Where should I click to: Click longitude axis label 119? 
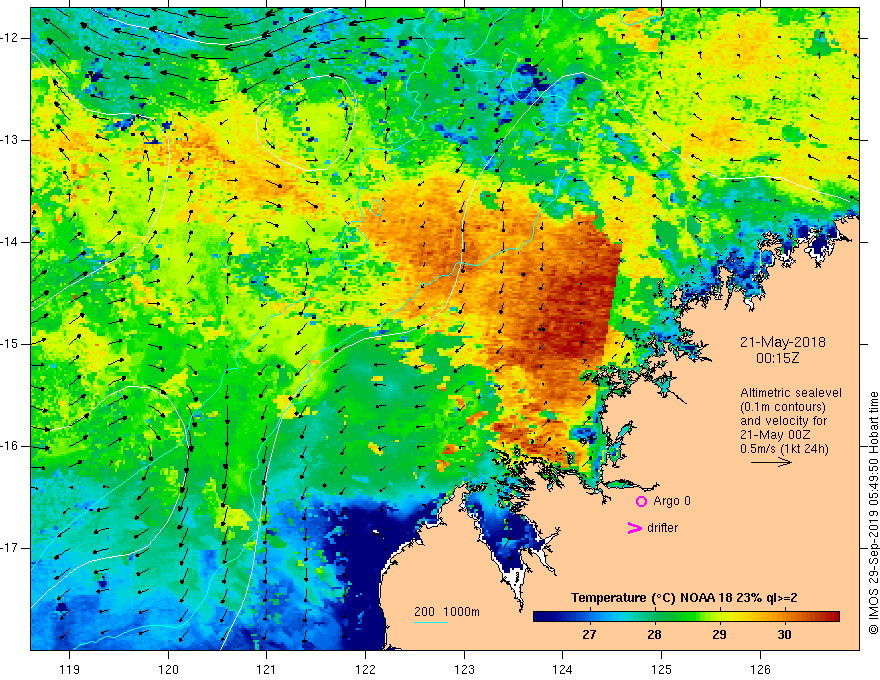point(69,669)
